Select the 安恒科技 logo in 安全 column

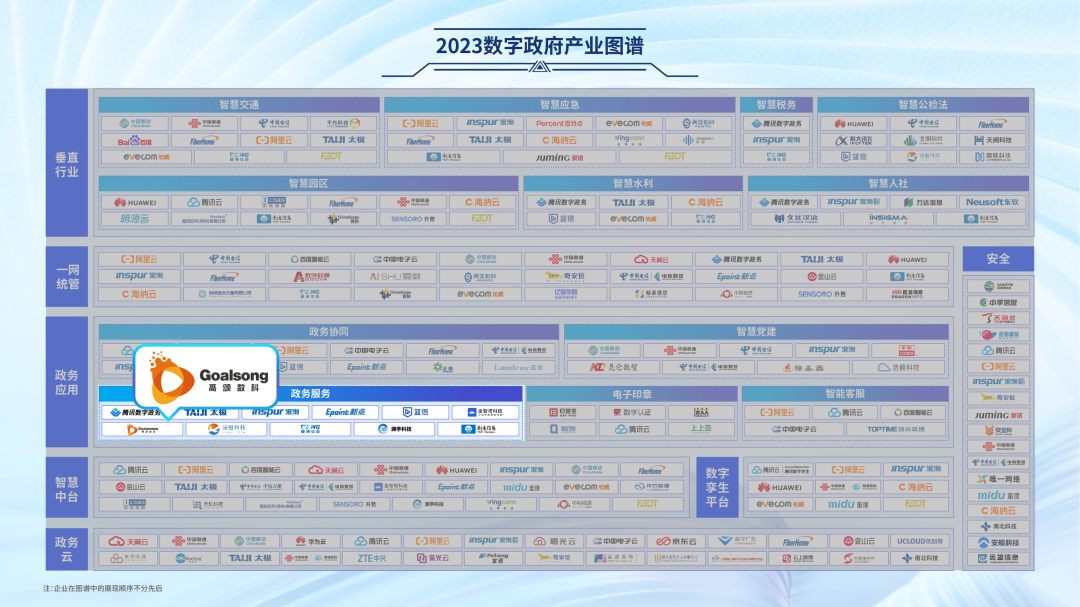coord(997,543)
